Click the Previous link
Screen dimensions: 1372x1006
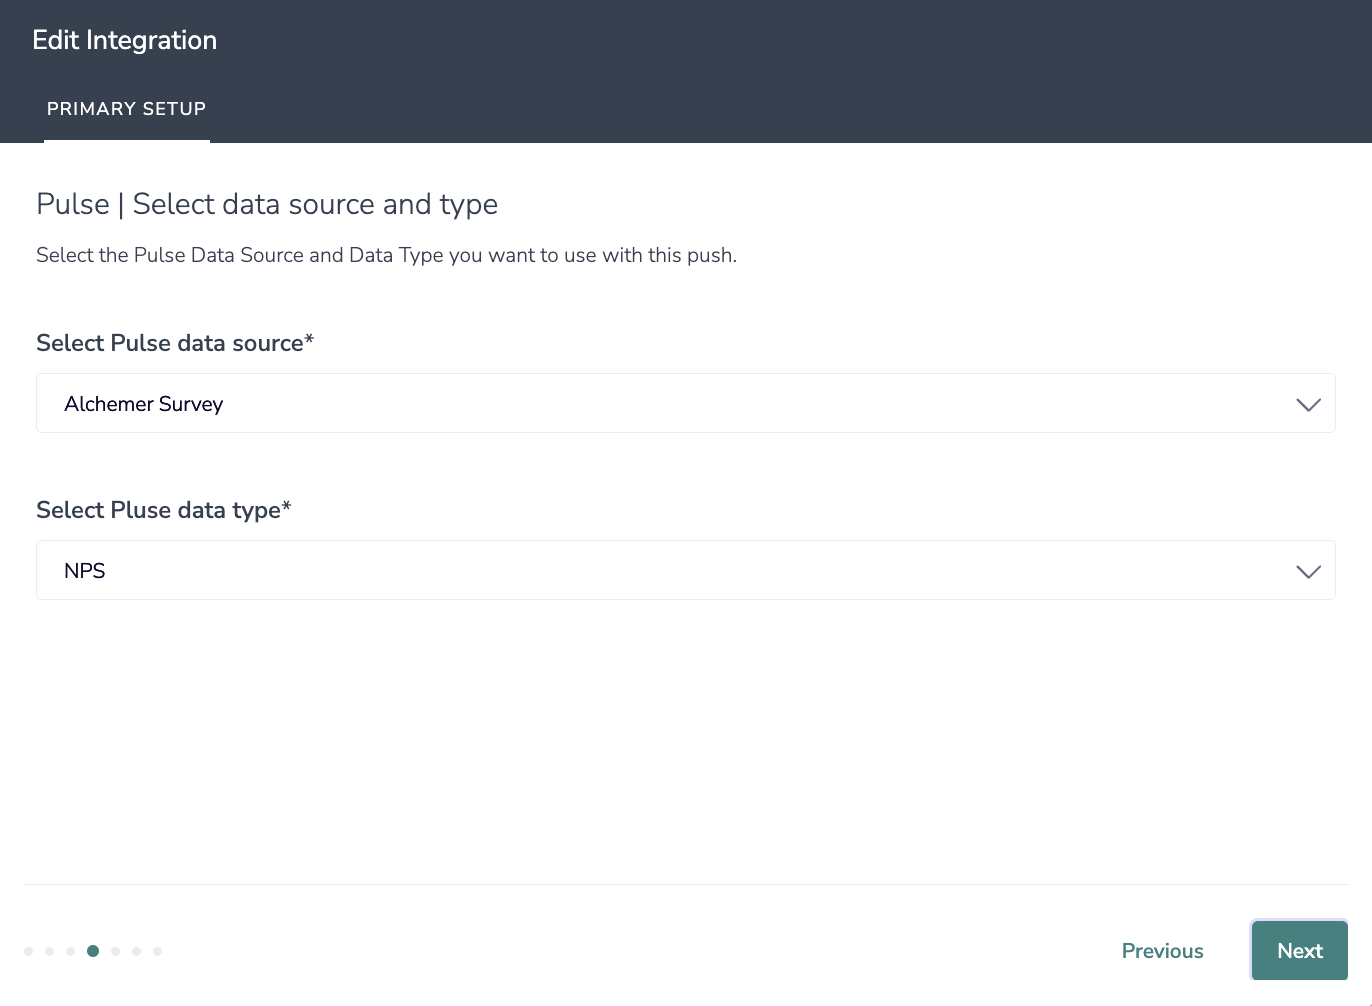click(x=1162, y=951)
